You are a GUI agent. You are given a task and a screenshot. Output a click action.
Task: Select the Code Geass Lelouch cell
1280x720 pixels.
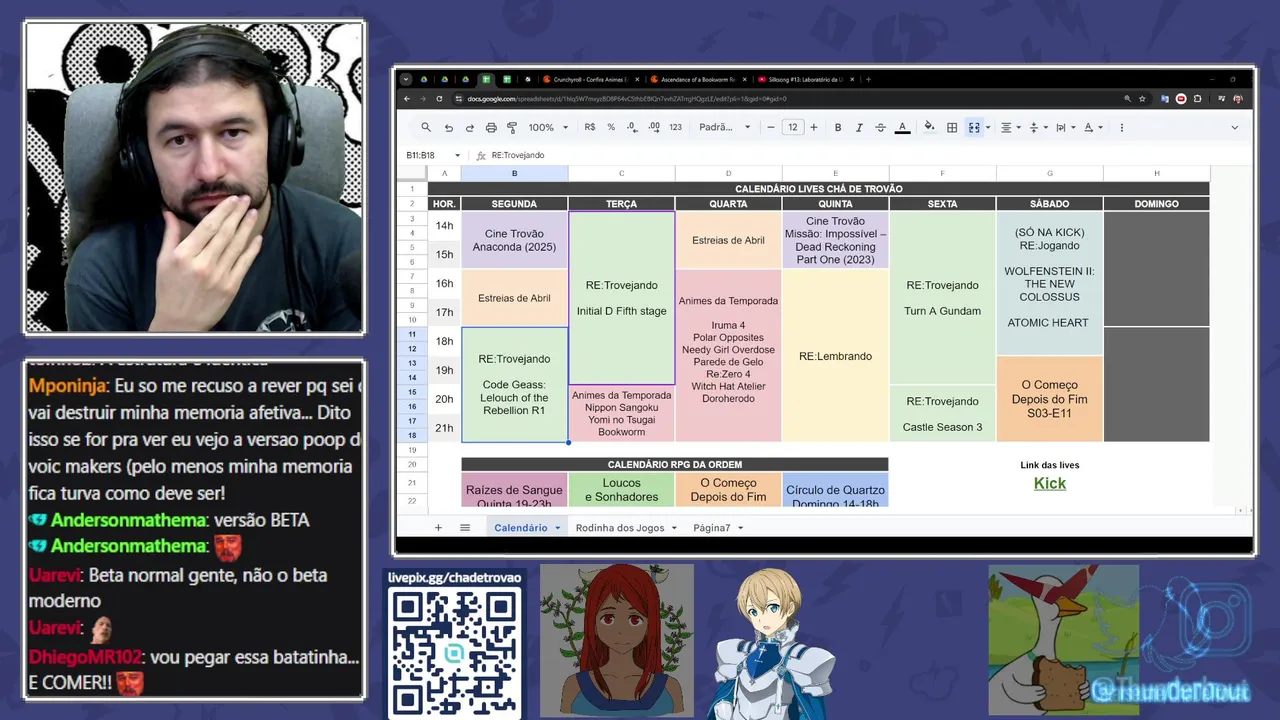click(514, 385)
